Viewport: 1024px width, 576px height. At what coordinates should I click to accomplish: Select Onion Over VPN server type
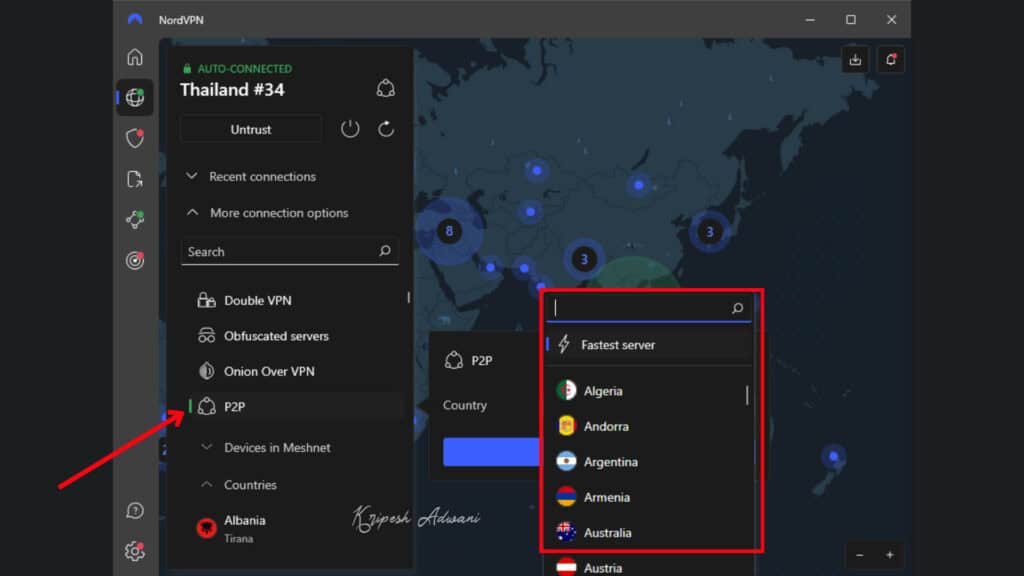coord(268,371)
